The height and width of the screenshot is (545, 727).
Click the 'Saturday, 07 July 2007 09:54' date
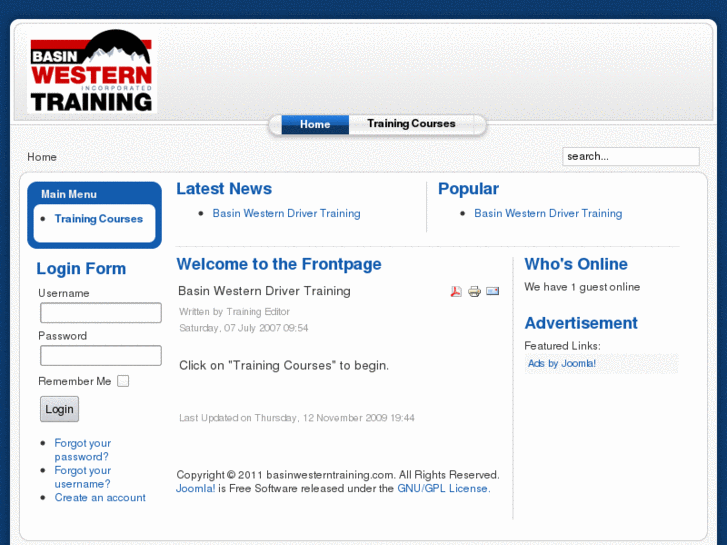[243, 328]
